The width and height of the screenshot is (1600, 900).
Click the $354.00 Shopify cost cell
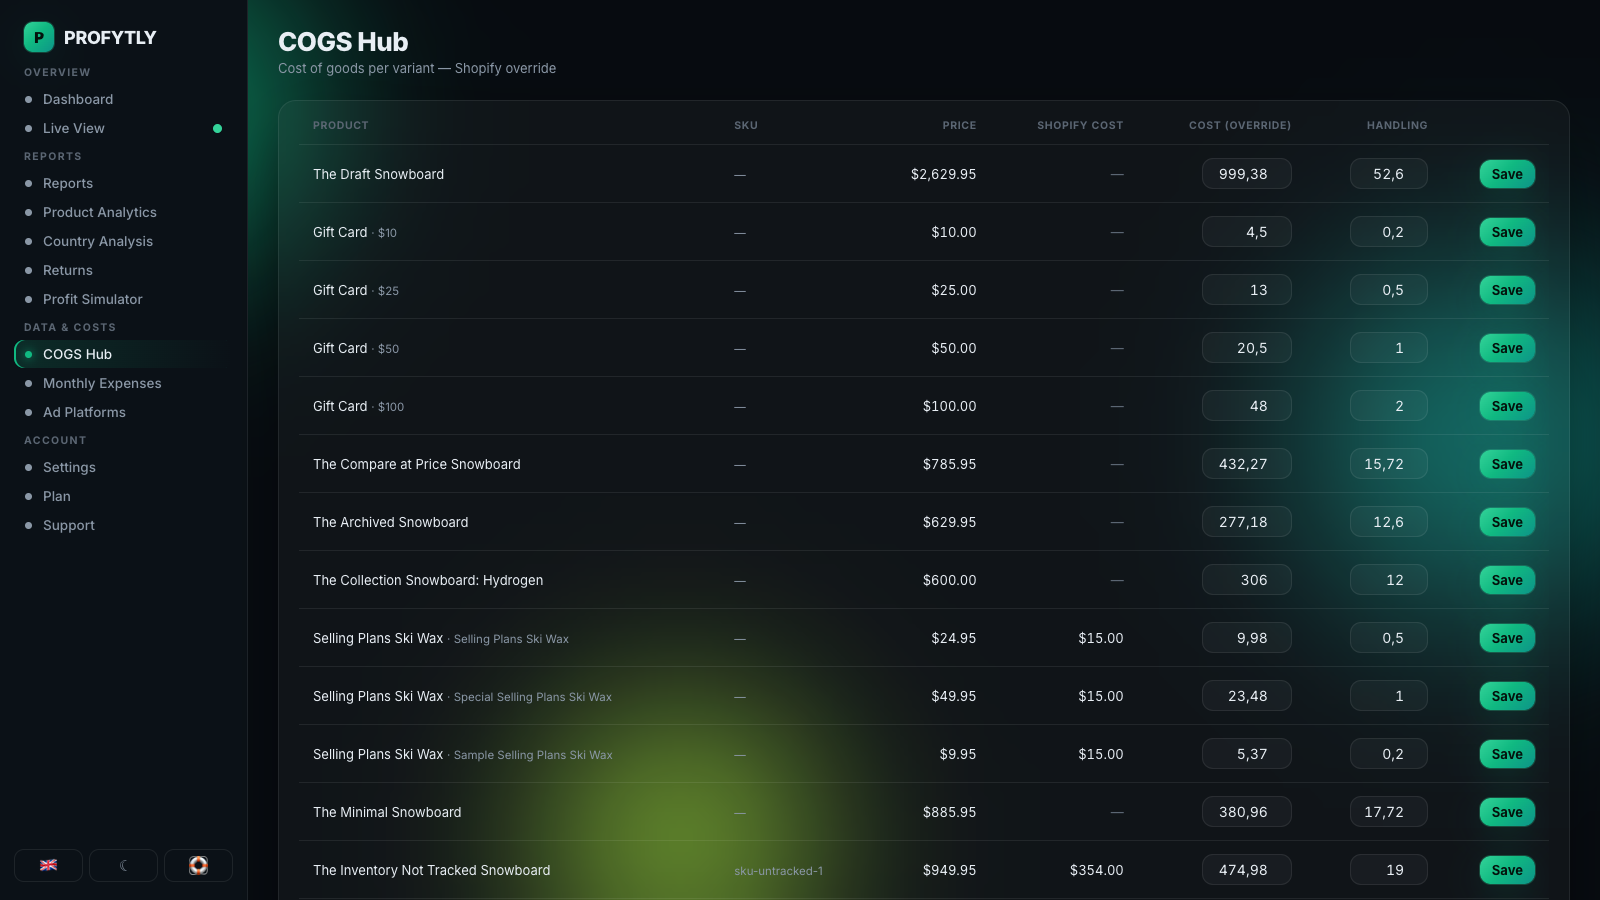pyautogui.click(x=1096, y=870)
